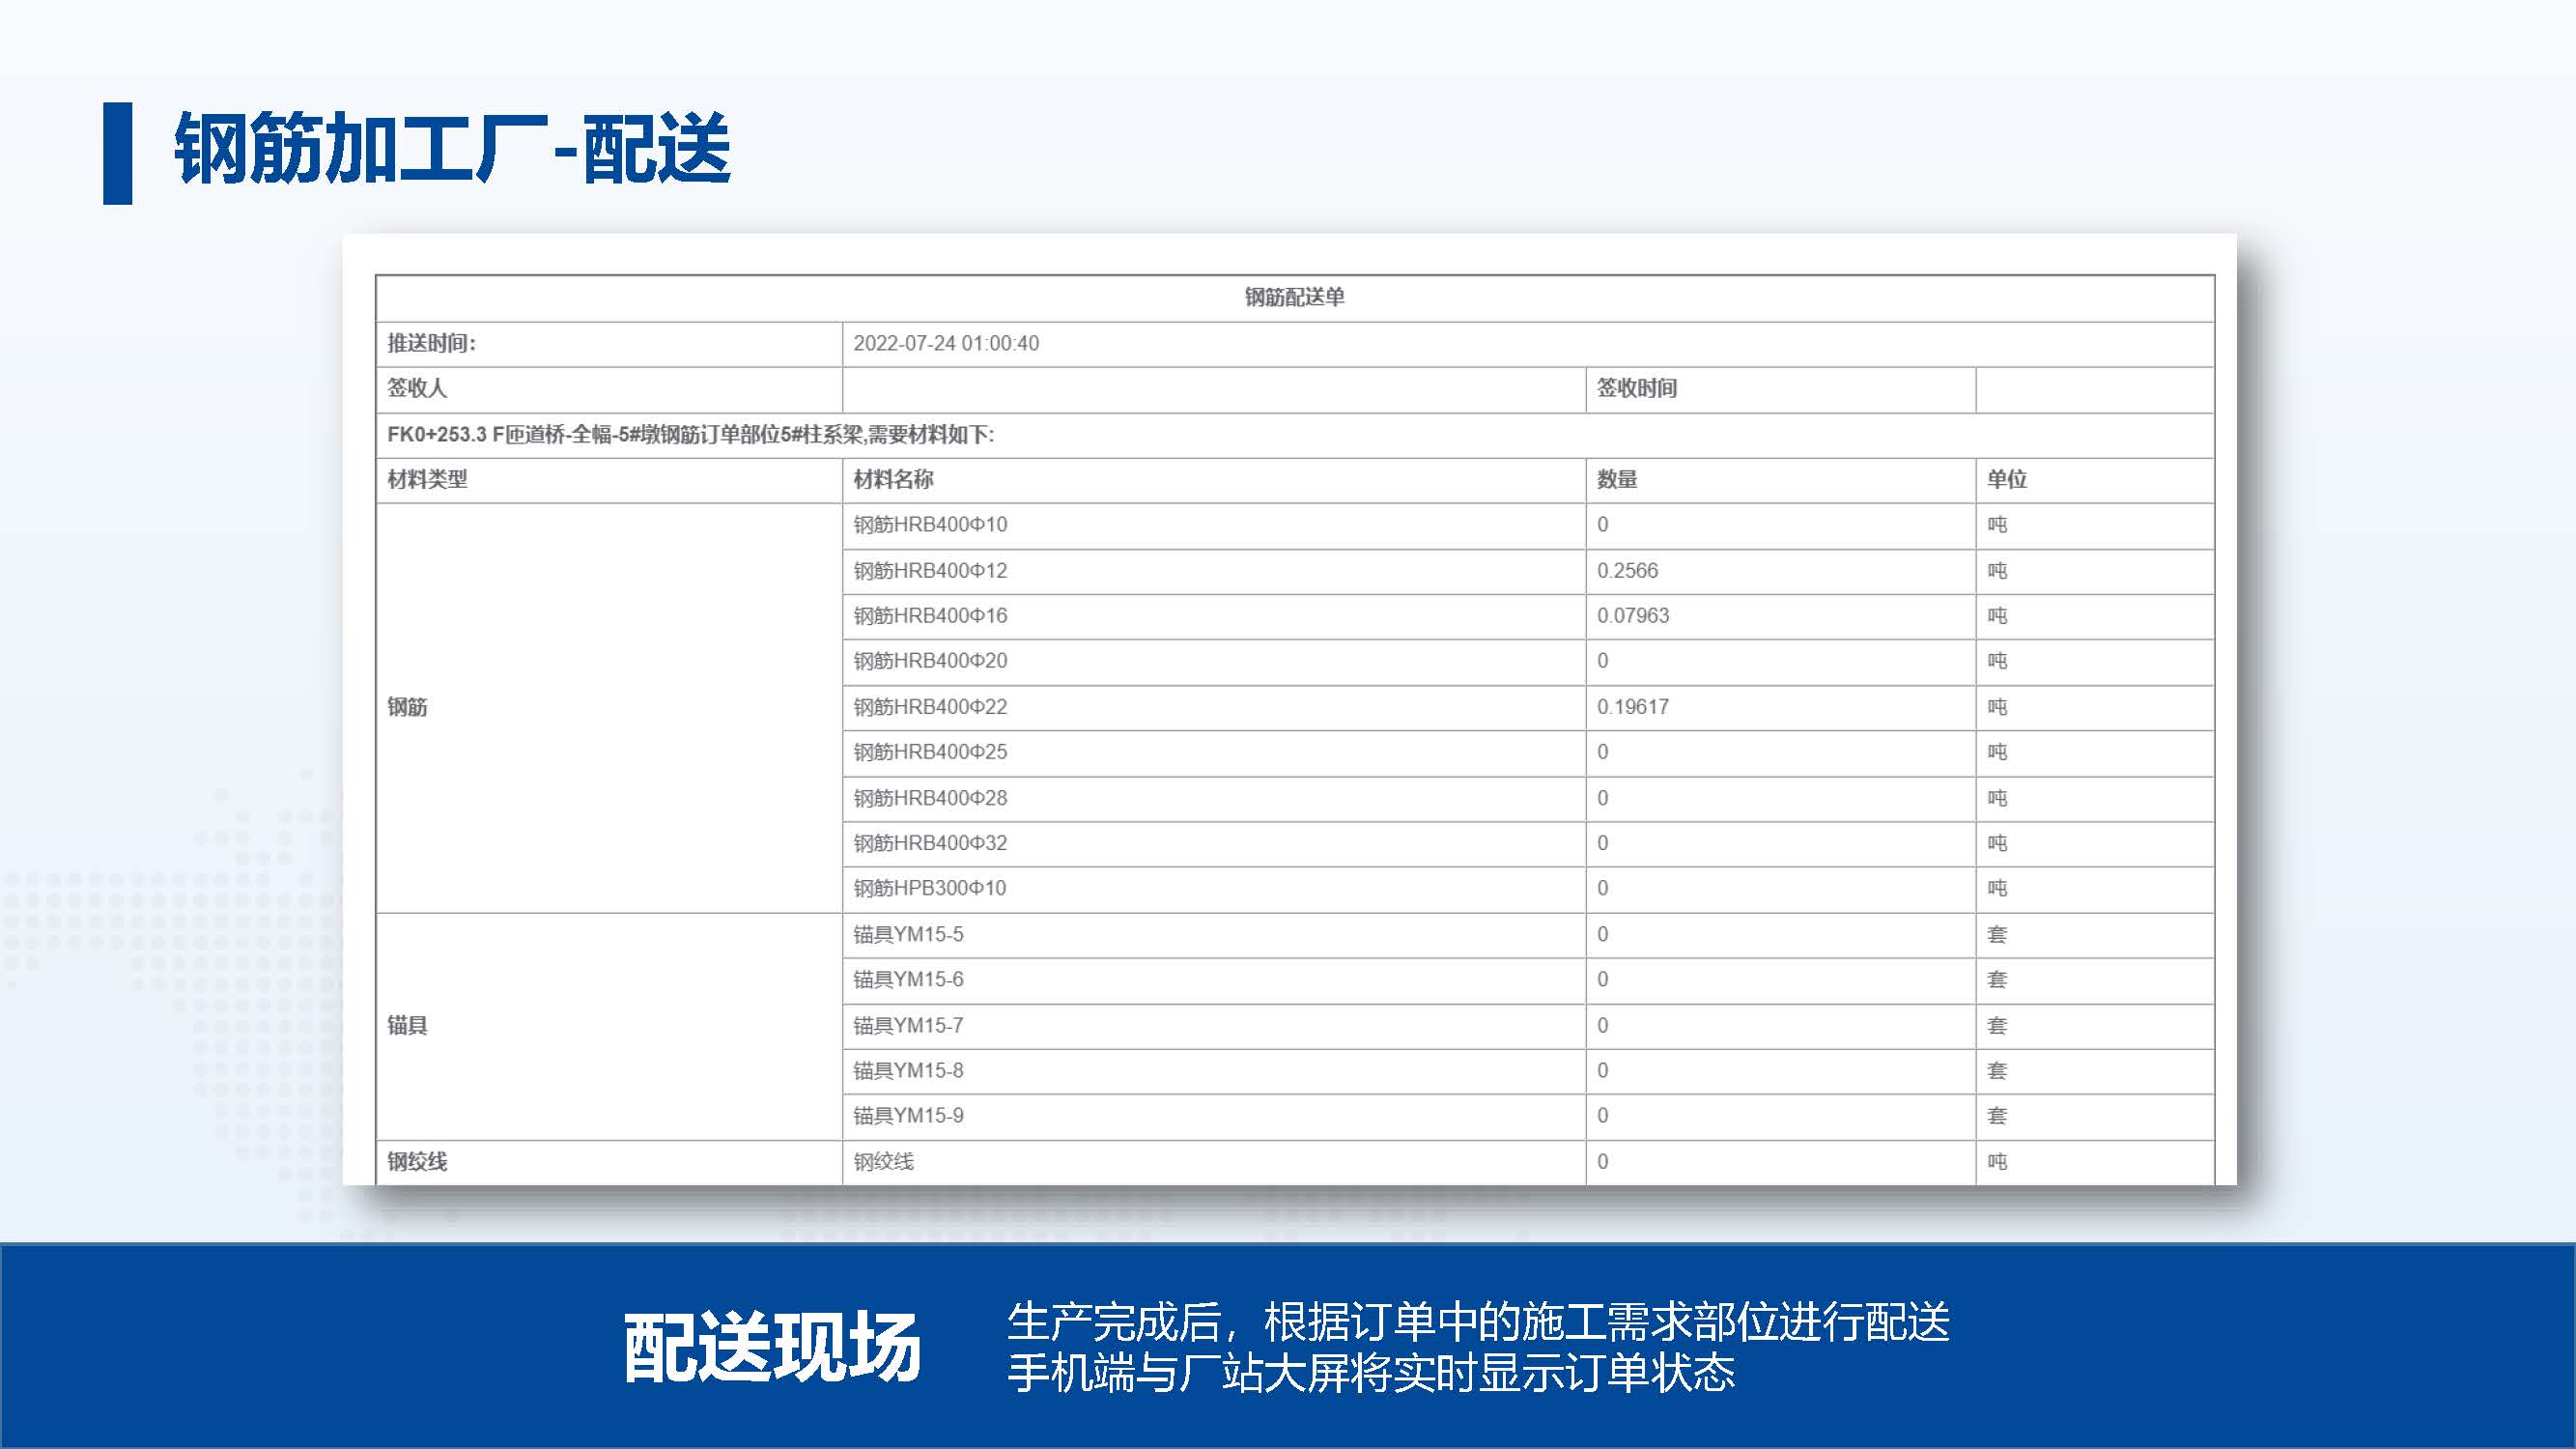Click the quantity value 0.07963

click(1632, 615)
